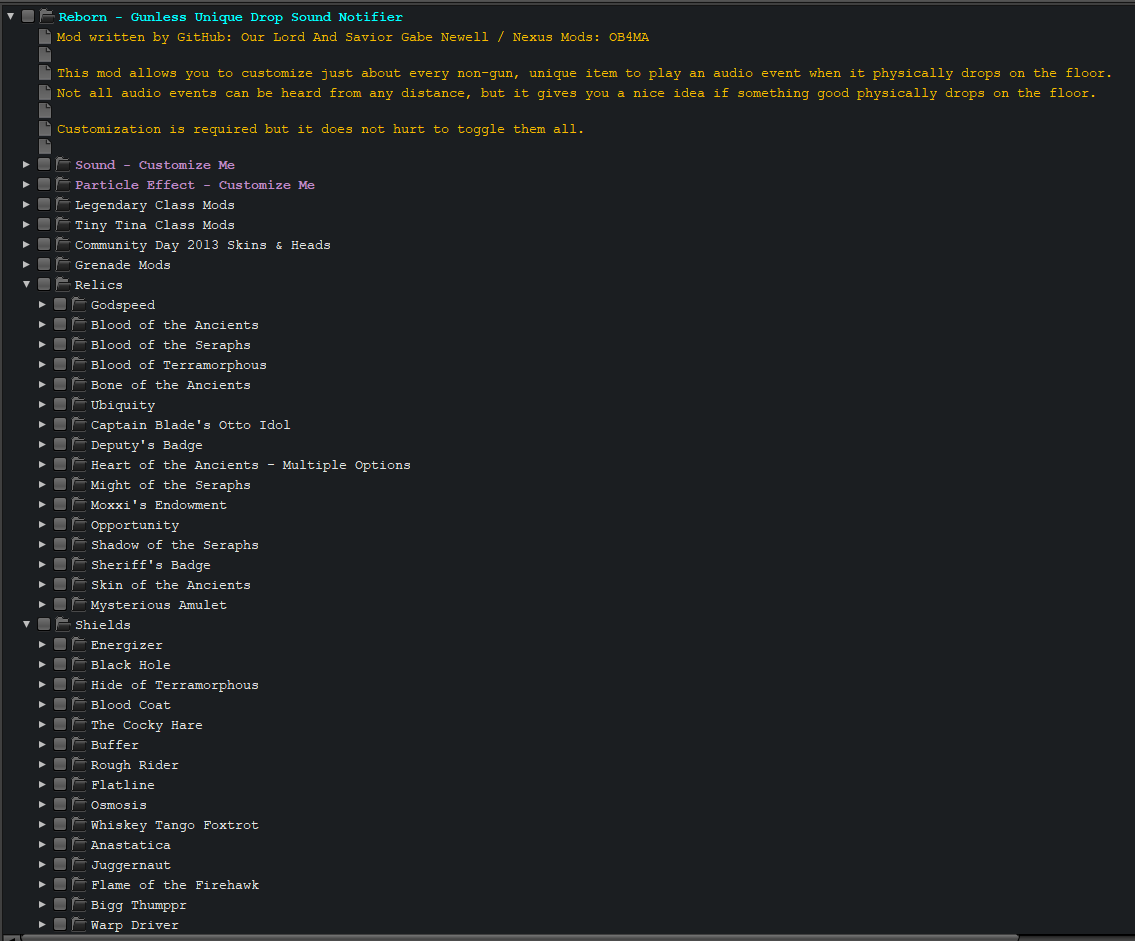1135x941 pixels.
Task: Click the folder icon beside Reborn root mod
Action: (47, 17)
